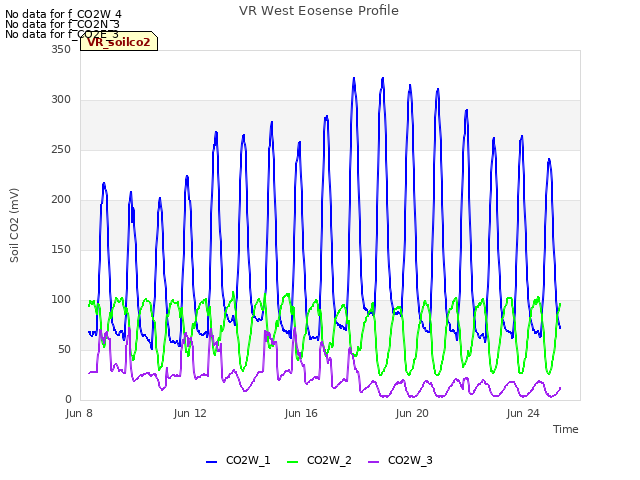Click the Jun 8 x-axis label
640x480 pixels.
pyautogui.click(x=79, y=413)
